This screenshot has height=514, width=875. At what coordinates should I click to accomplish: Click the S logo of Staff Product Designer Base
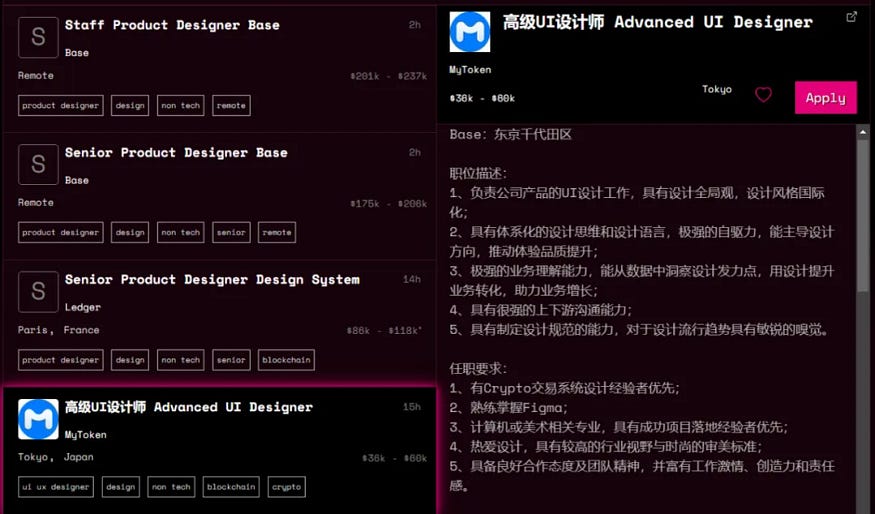(x=39, y=37)
